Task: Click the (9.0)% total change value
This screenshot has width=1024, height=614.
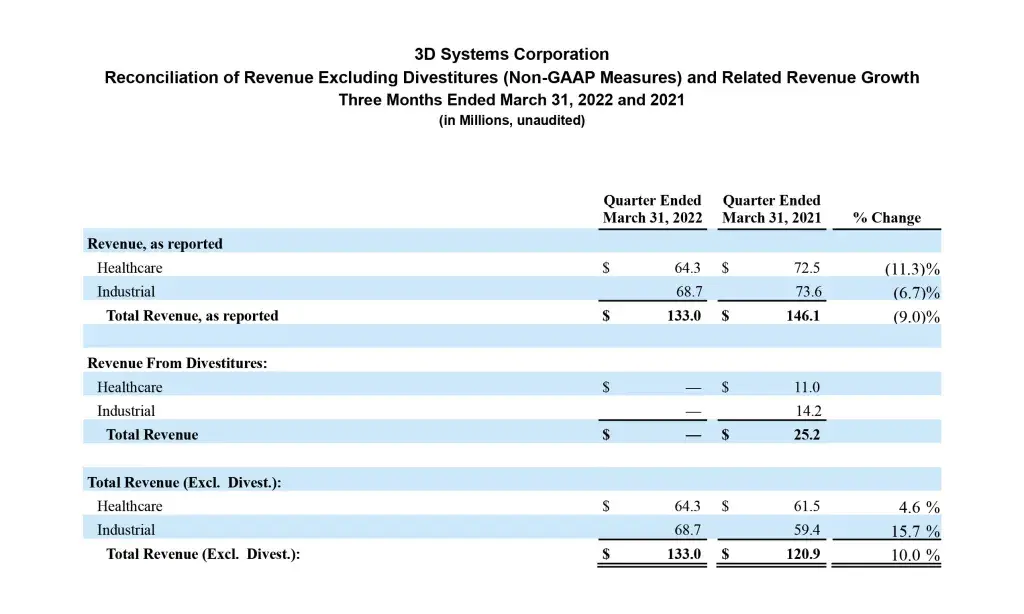Action: click(x=916, y=317)
